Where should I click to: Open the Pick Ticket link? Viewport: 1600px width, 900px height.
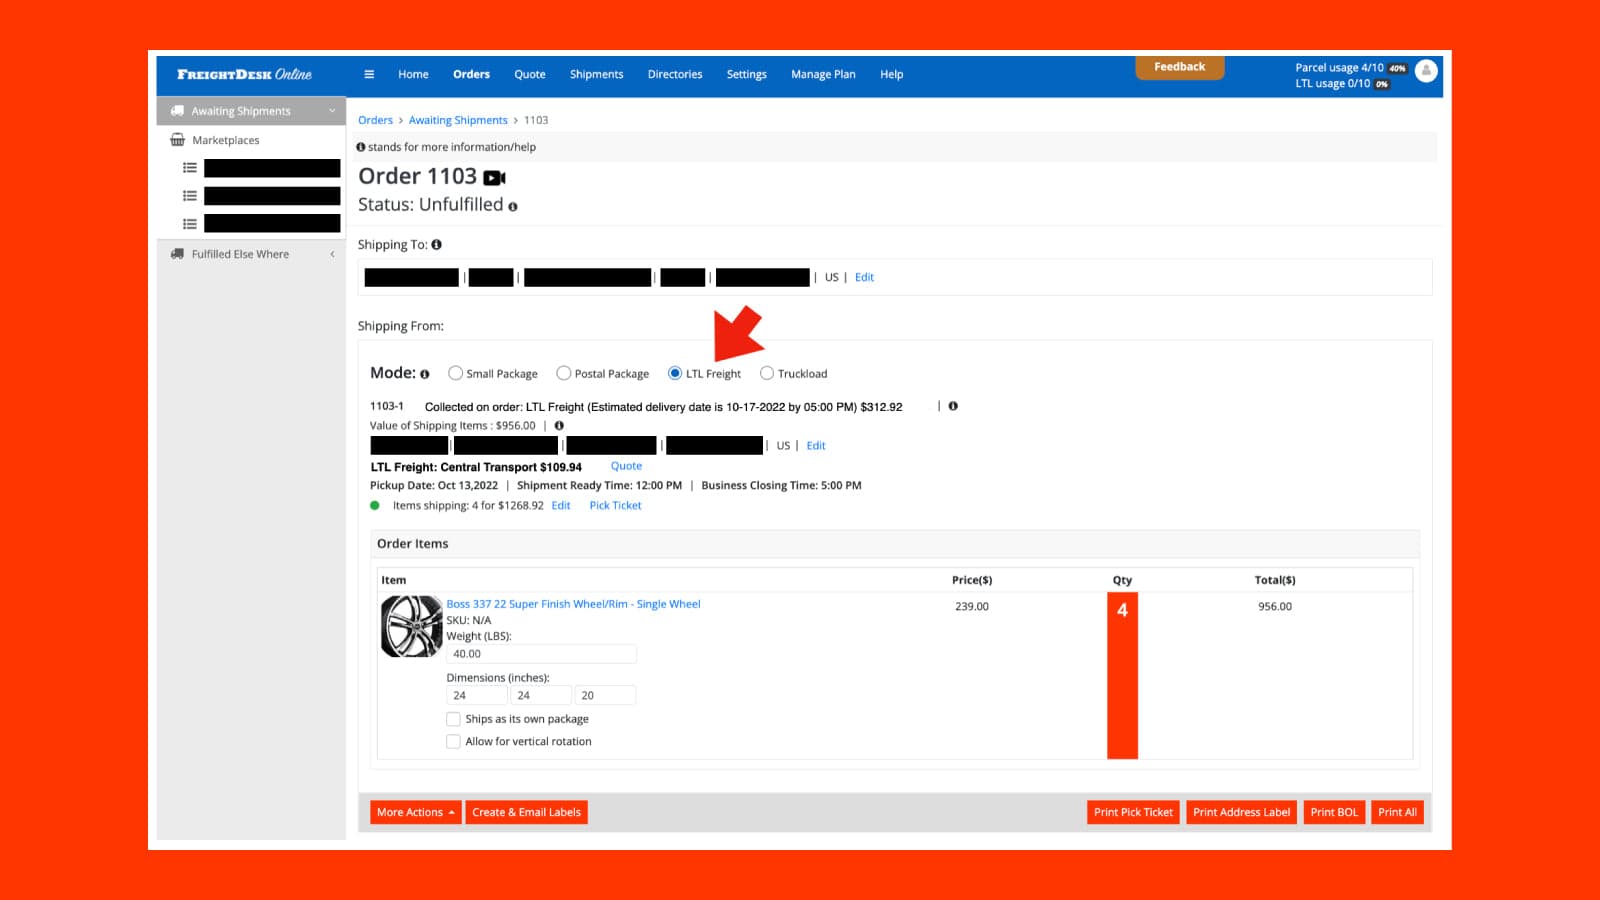615,506
